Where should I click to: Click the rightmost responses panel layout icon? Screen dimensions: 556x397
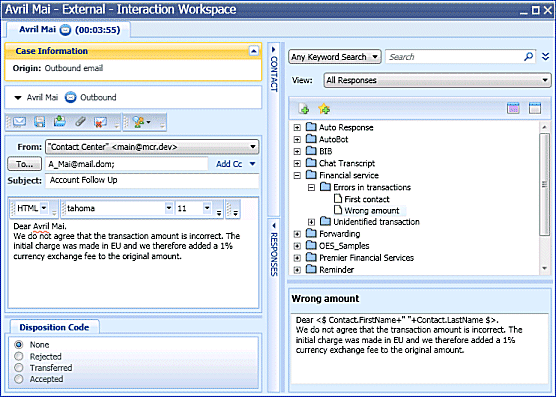tap(535, 108)
